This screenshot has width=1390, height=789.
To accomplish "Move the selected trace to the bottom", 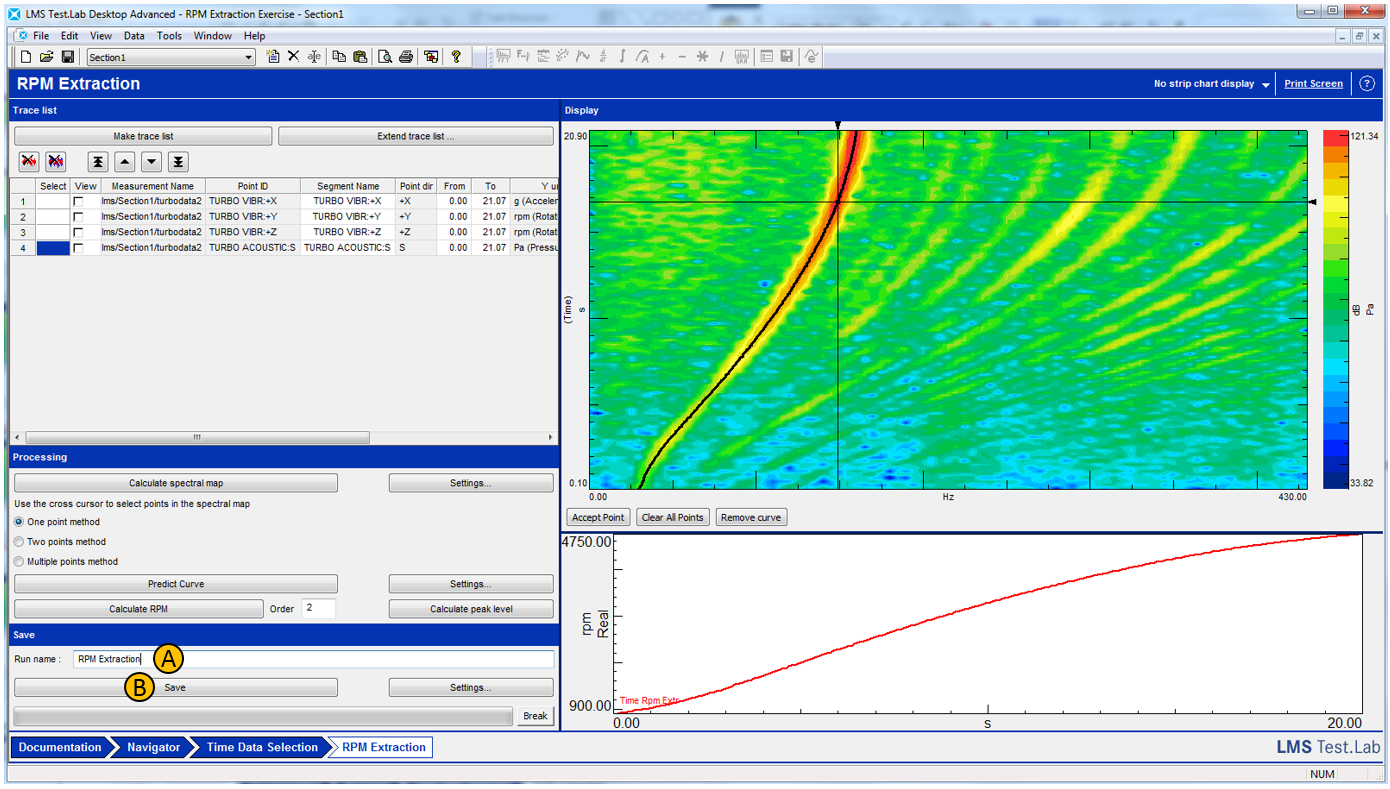I will (178, 161).
